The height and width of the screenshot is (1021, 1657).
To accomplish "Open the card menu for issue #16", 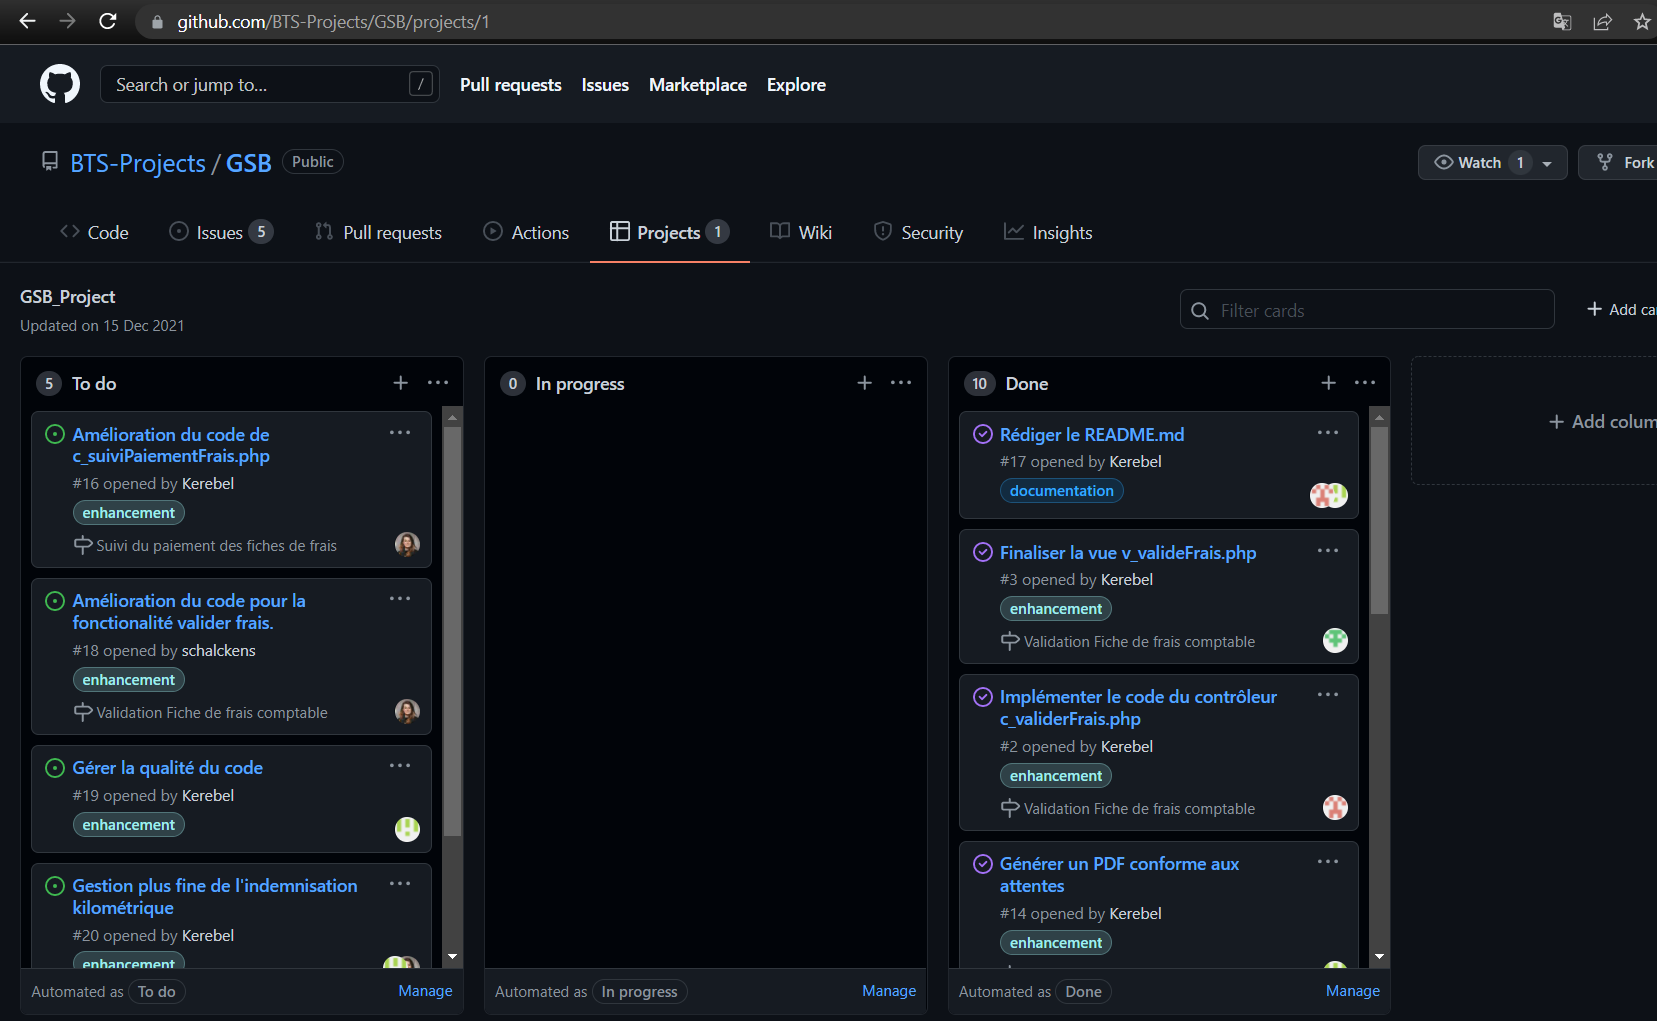I will (x=400, y=433).
